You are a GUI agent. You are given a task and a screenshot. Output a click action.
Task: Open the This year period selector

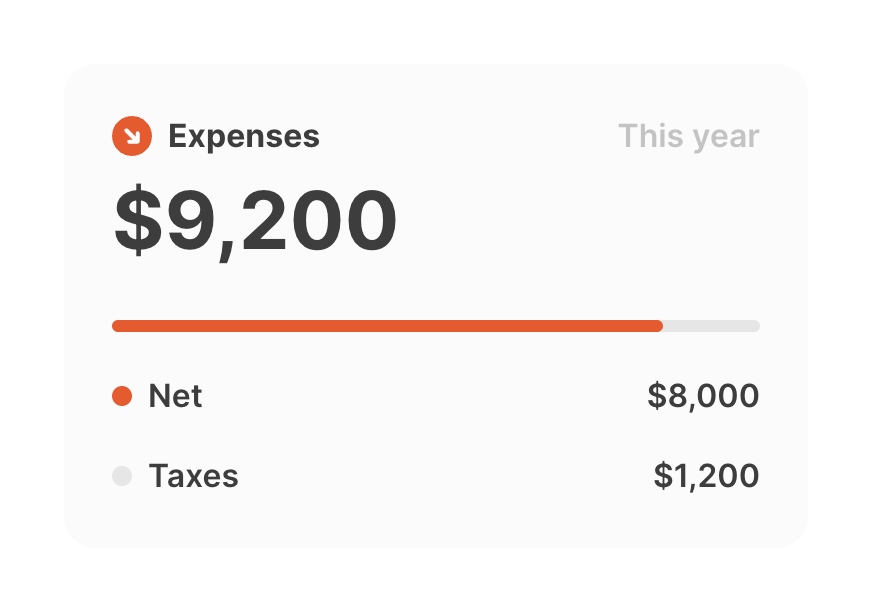pos(688,136)
